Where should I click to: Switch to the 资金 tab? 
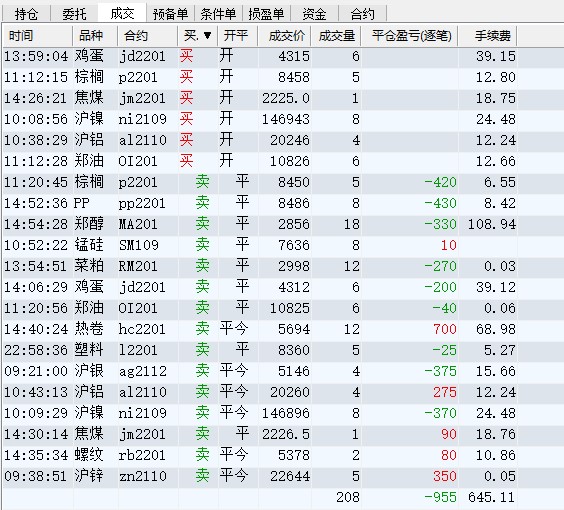point(314,14)
